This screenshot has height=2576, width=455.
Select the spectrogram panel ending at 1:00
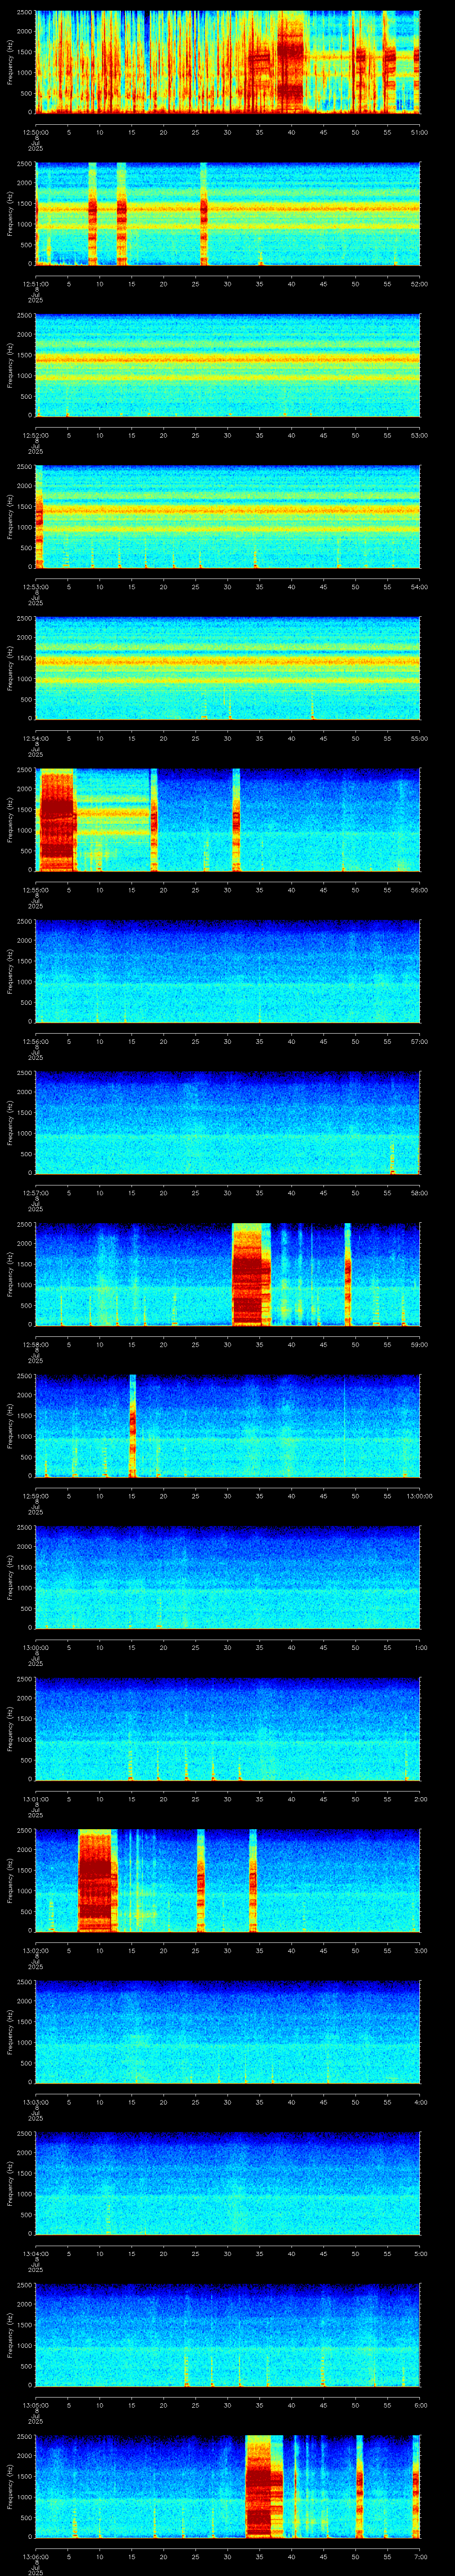pos(228,1577)
